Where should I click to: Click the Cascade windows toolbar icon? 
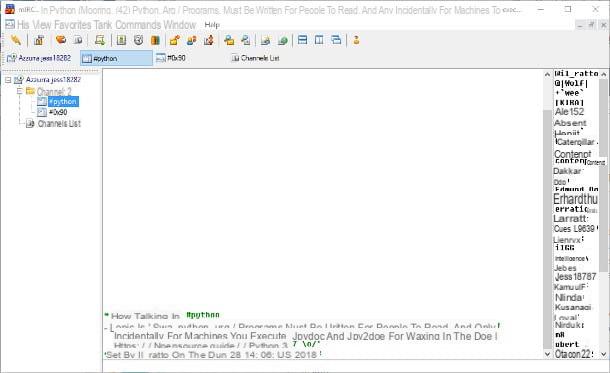tap(336, 40)
